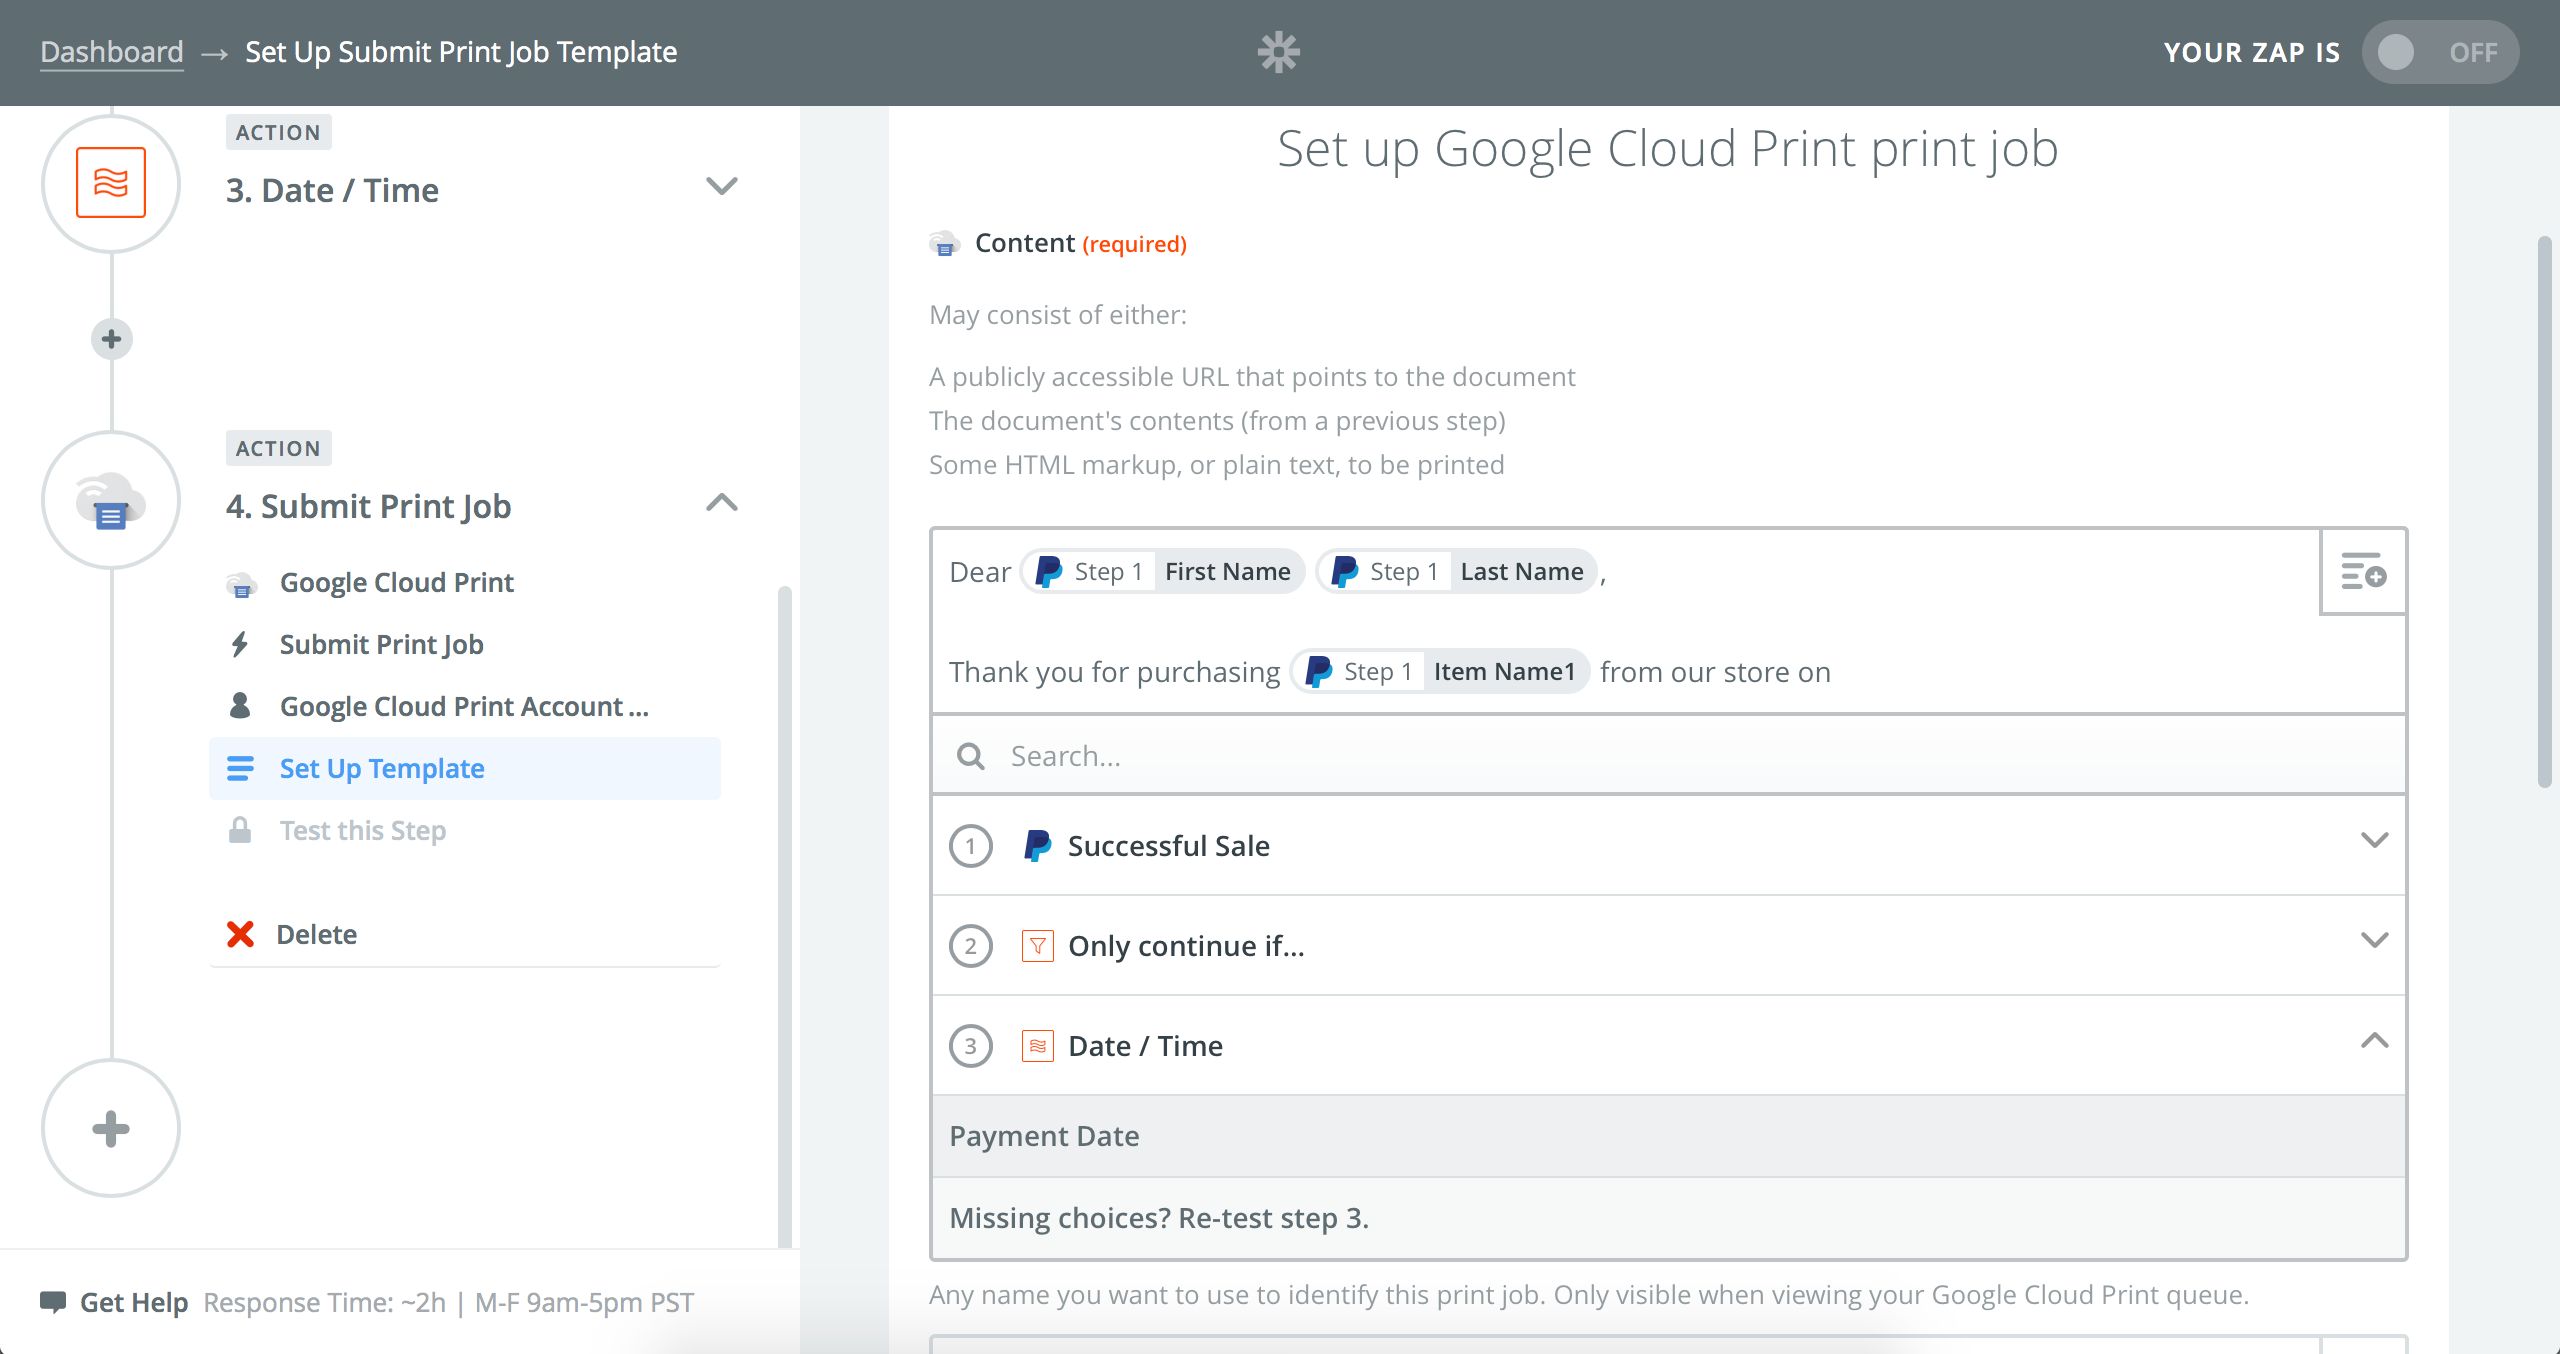Click the Date / Time step circle icon
2560x1354 pixels.
tap(111, 183)
